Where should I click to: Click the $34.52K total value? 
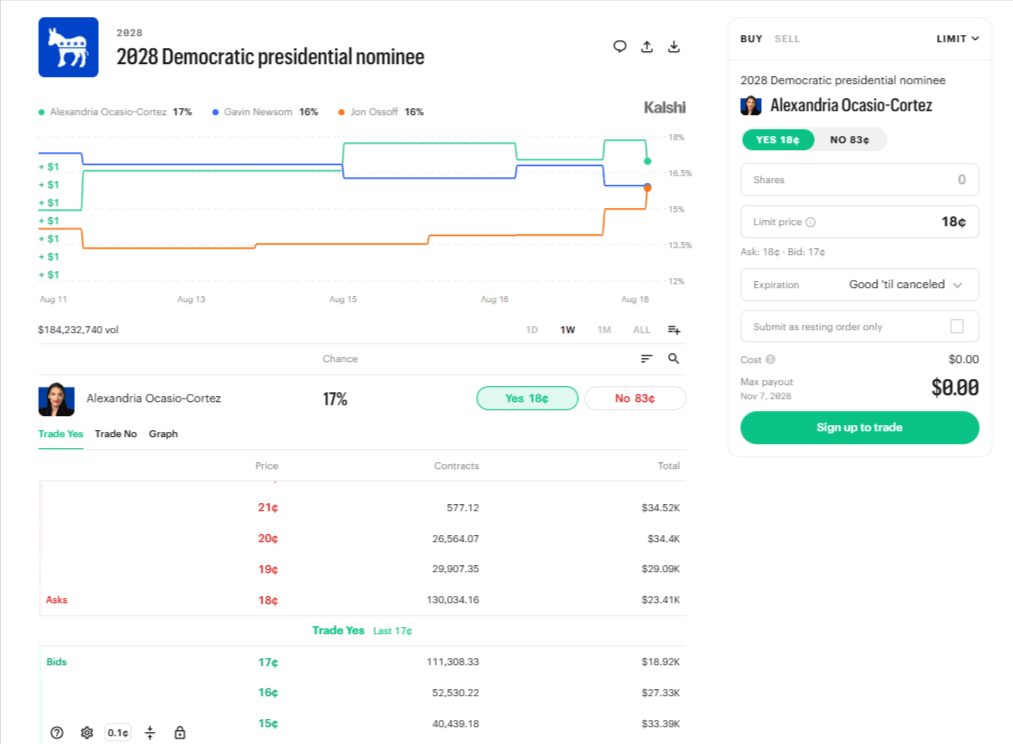660,508
